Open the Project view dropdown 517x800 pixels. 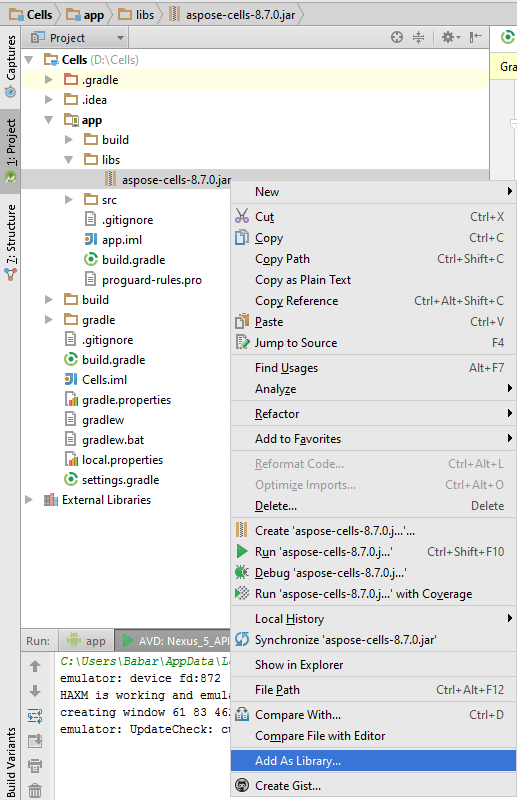tap(77, 38)
